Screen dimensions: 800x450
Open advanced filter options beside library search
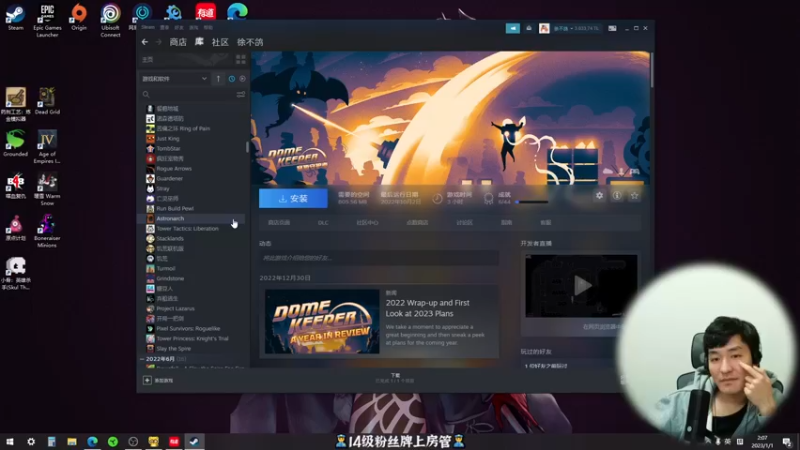(241, 94)
